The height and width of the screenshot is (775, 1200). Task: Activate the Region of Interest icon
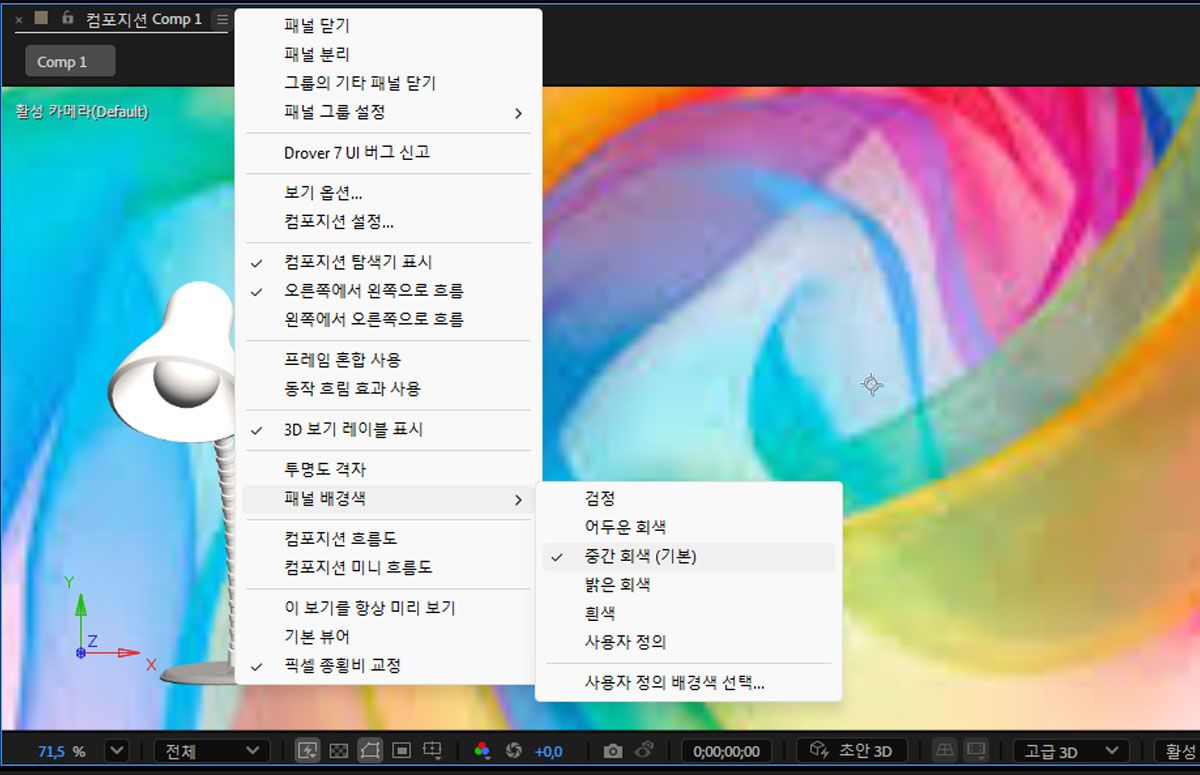(x=432, y=751)
